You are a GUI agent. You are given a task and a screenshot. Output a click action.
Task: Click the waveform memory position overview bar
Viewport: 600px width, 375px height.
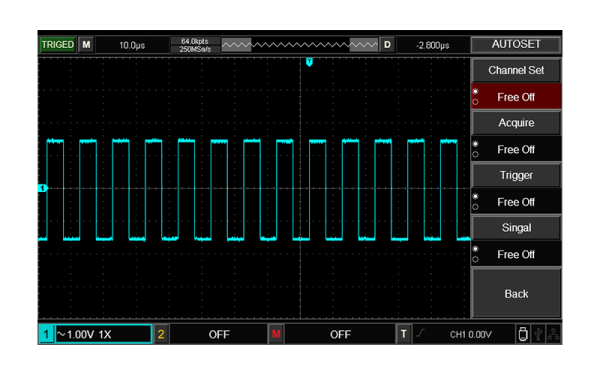pyautogui.click(x=300, y=45)
